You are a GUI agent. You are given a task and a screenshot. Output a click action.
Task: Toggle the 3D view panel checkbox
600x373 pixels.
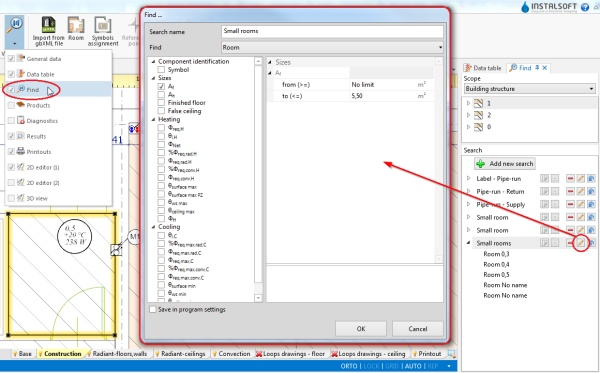tap(11, 198)
